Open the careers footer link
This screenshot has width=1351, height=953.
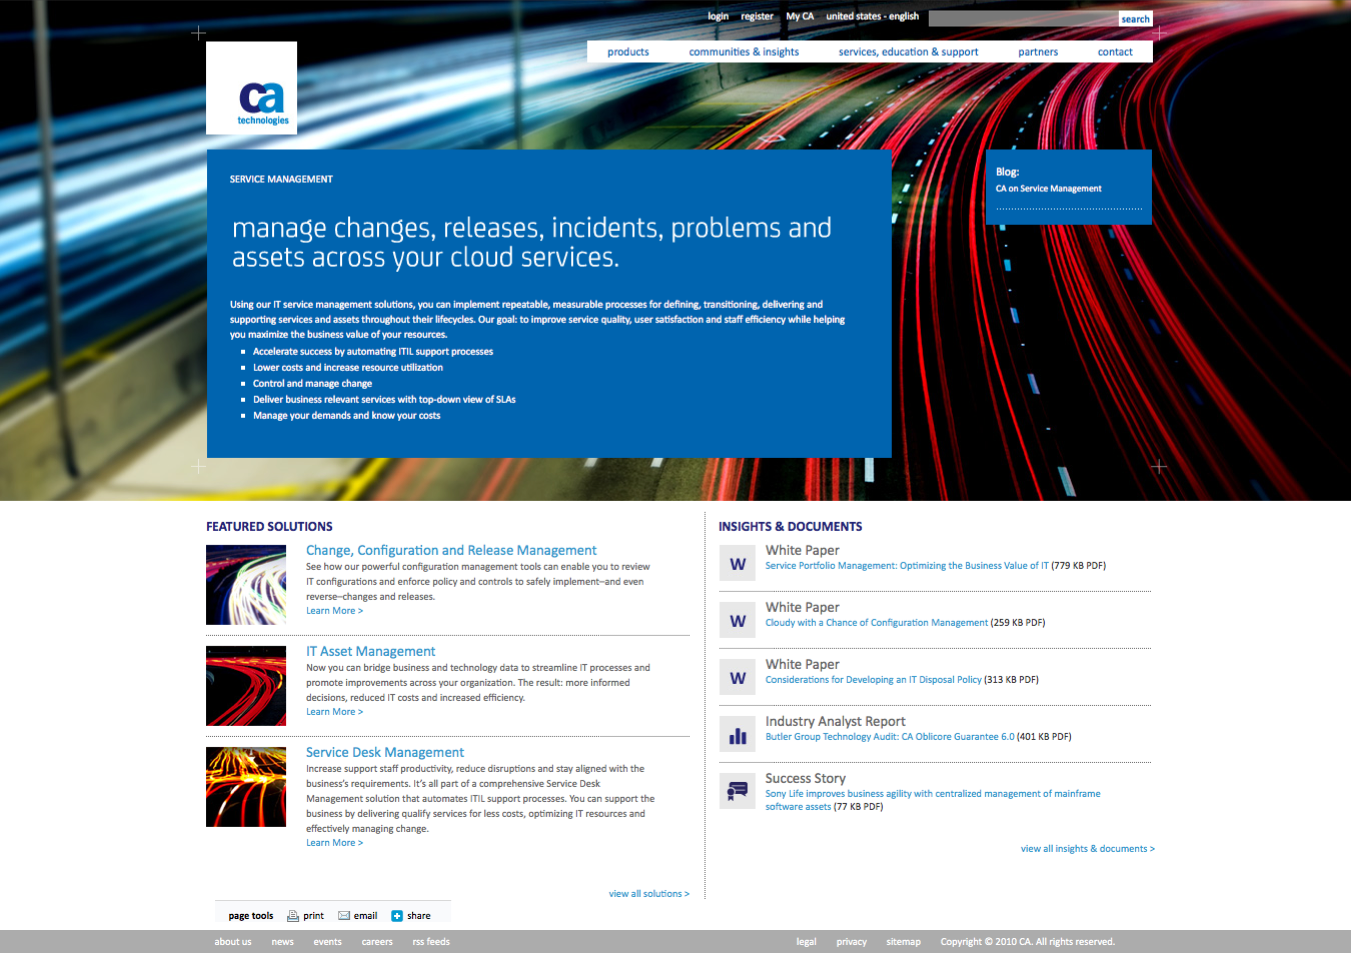[x=377, y=942]
